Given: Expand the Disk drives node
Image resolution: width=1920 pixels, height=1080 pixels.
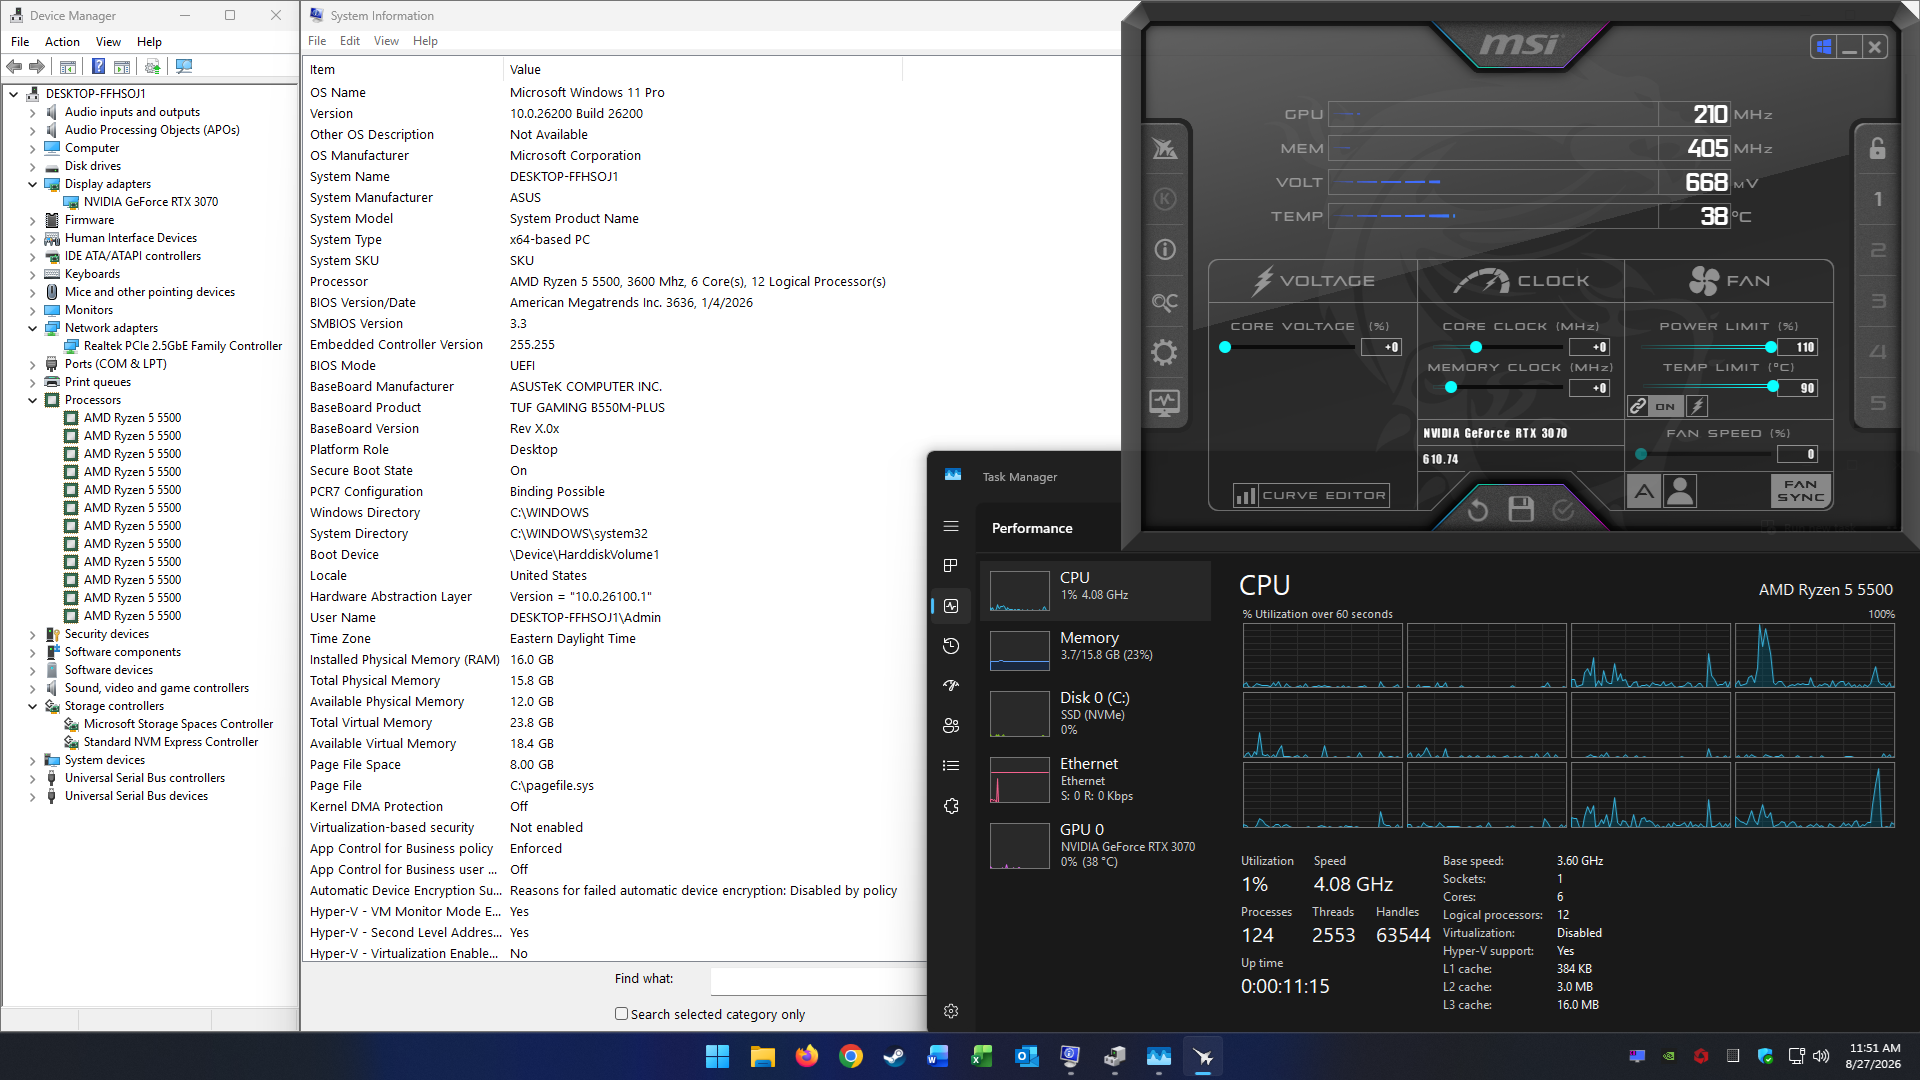Looking at the screenshot, I should click(x=32, y=166).
